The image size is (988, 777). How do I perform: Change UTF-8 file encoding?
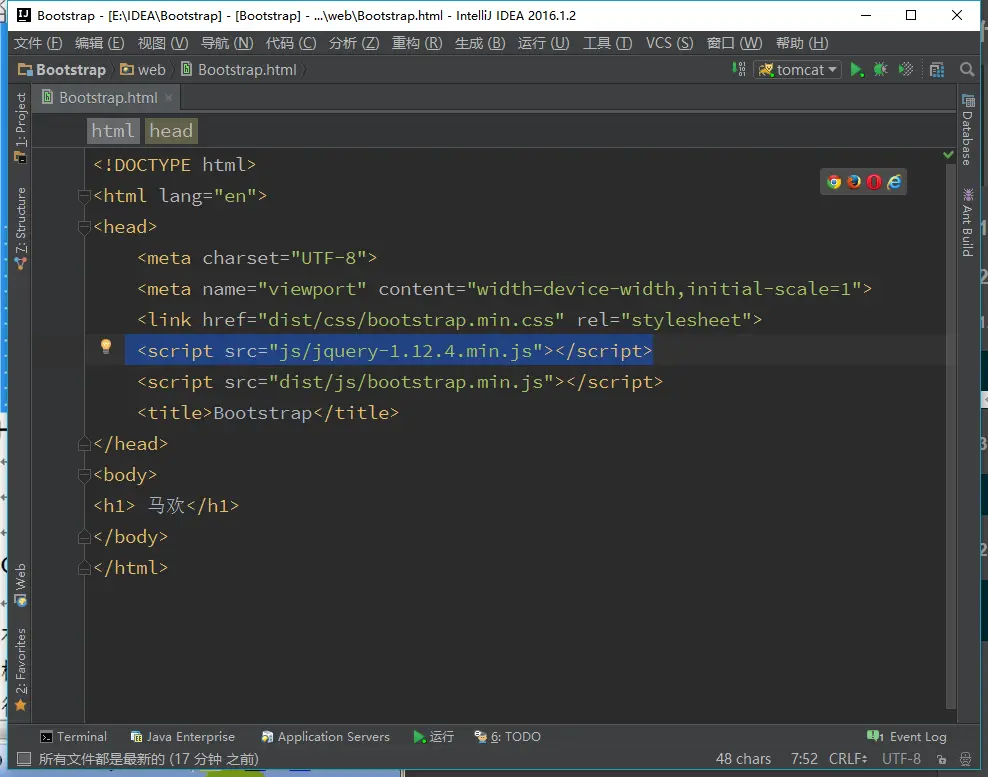[x=901, y=759]
